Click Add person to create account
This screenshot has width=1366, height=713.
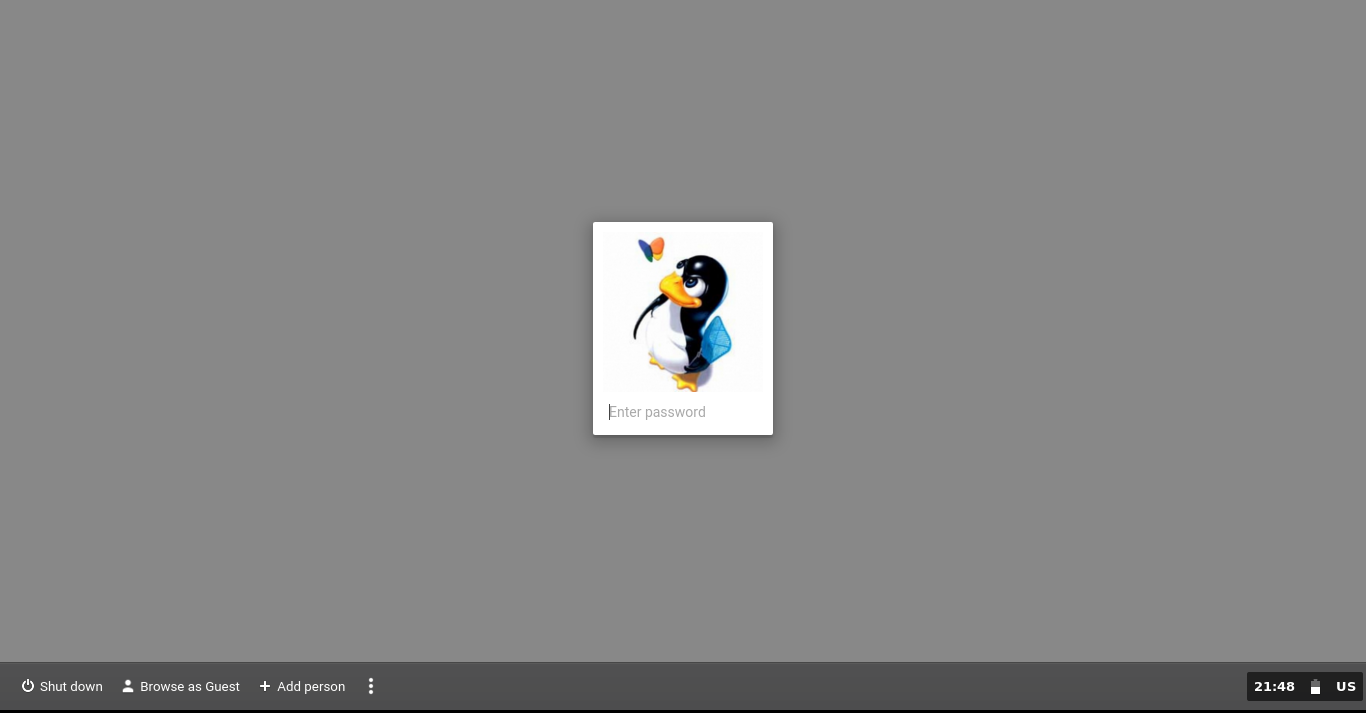[302, 686]
